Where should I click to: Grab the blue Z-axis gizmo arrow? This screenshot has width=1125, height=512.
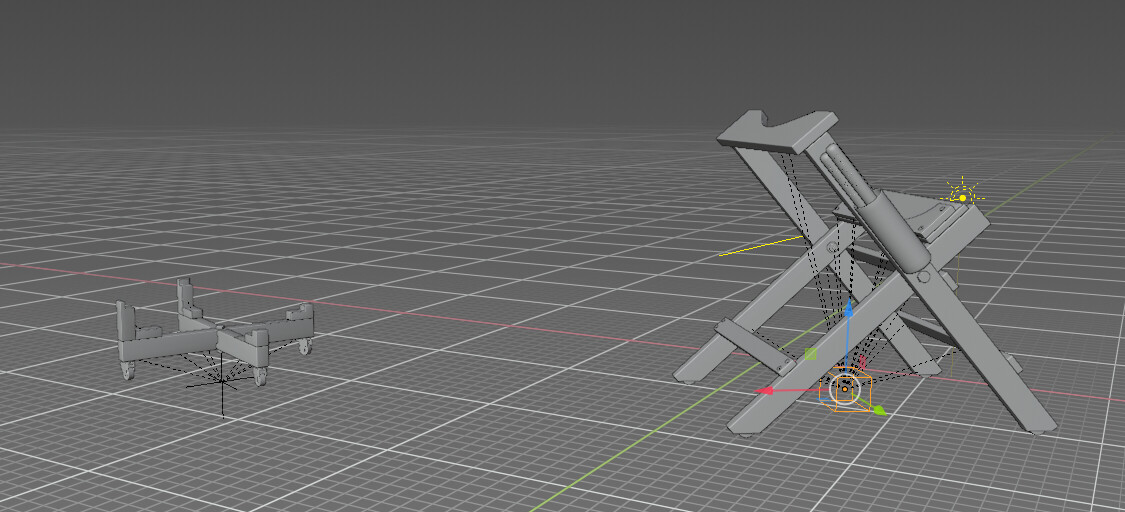848,309
